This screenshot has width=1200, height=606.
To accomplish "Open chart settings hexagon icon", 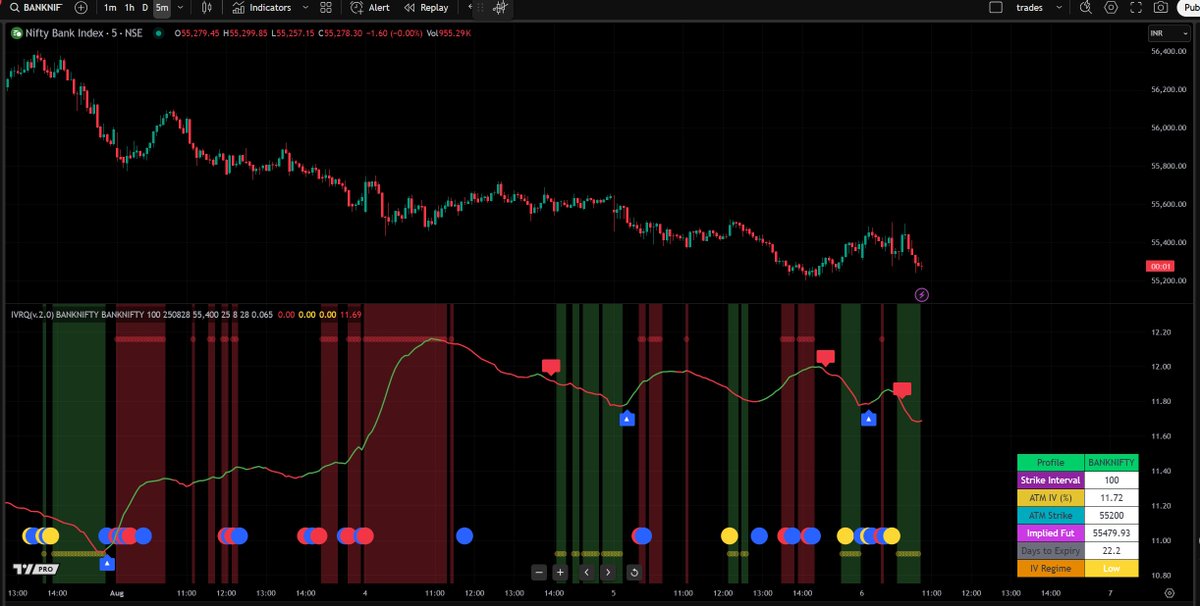I will pyautogui.click(x=1111, y=7).
